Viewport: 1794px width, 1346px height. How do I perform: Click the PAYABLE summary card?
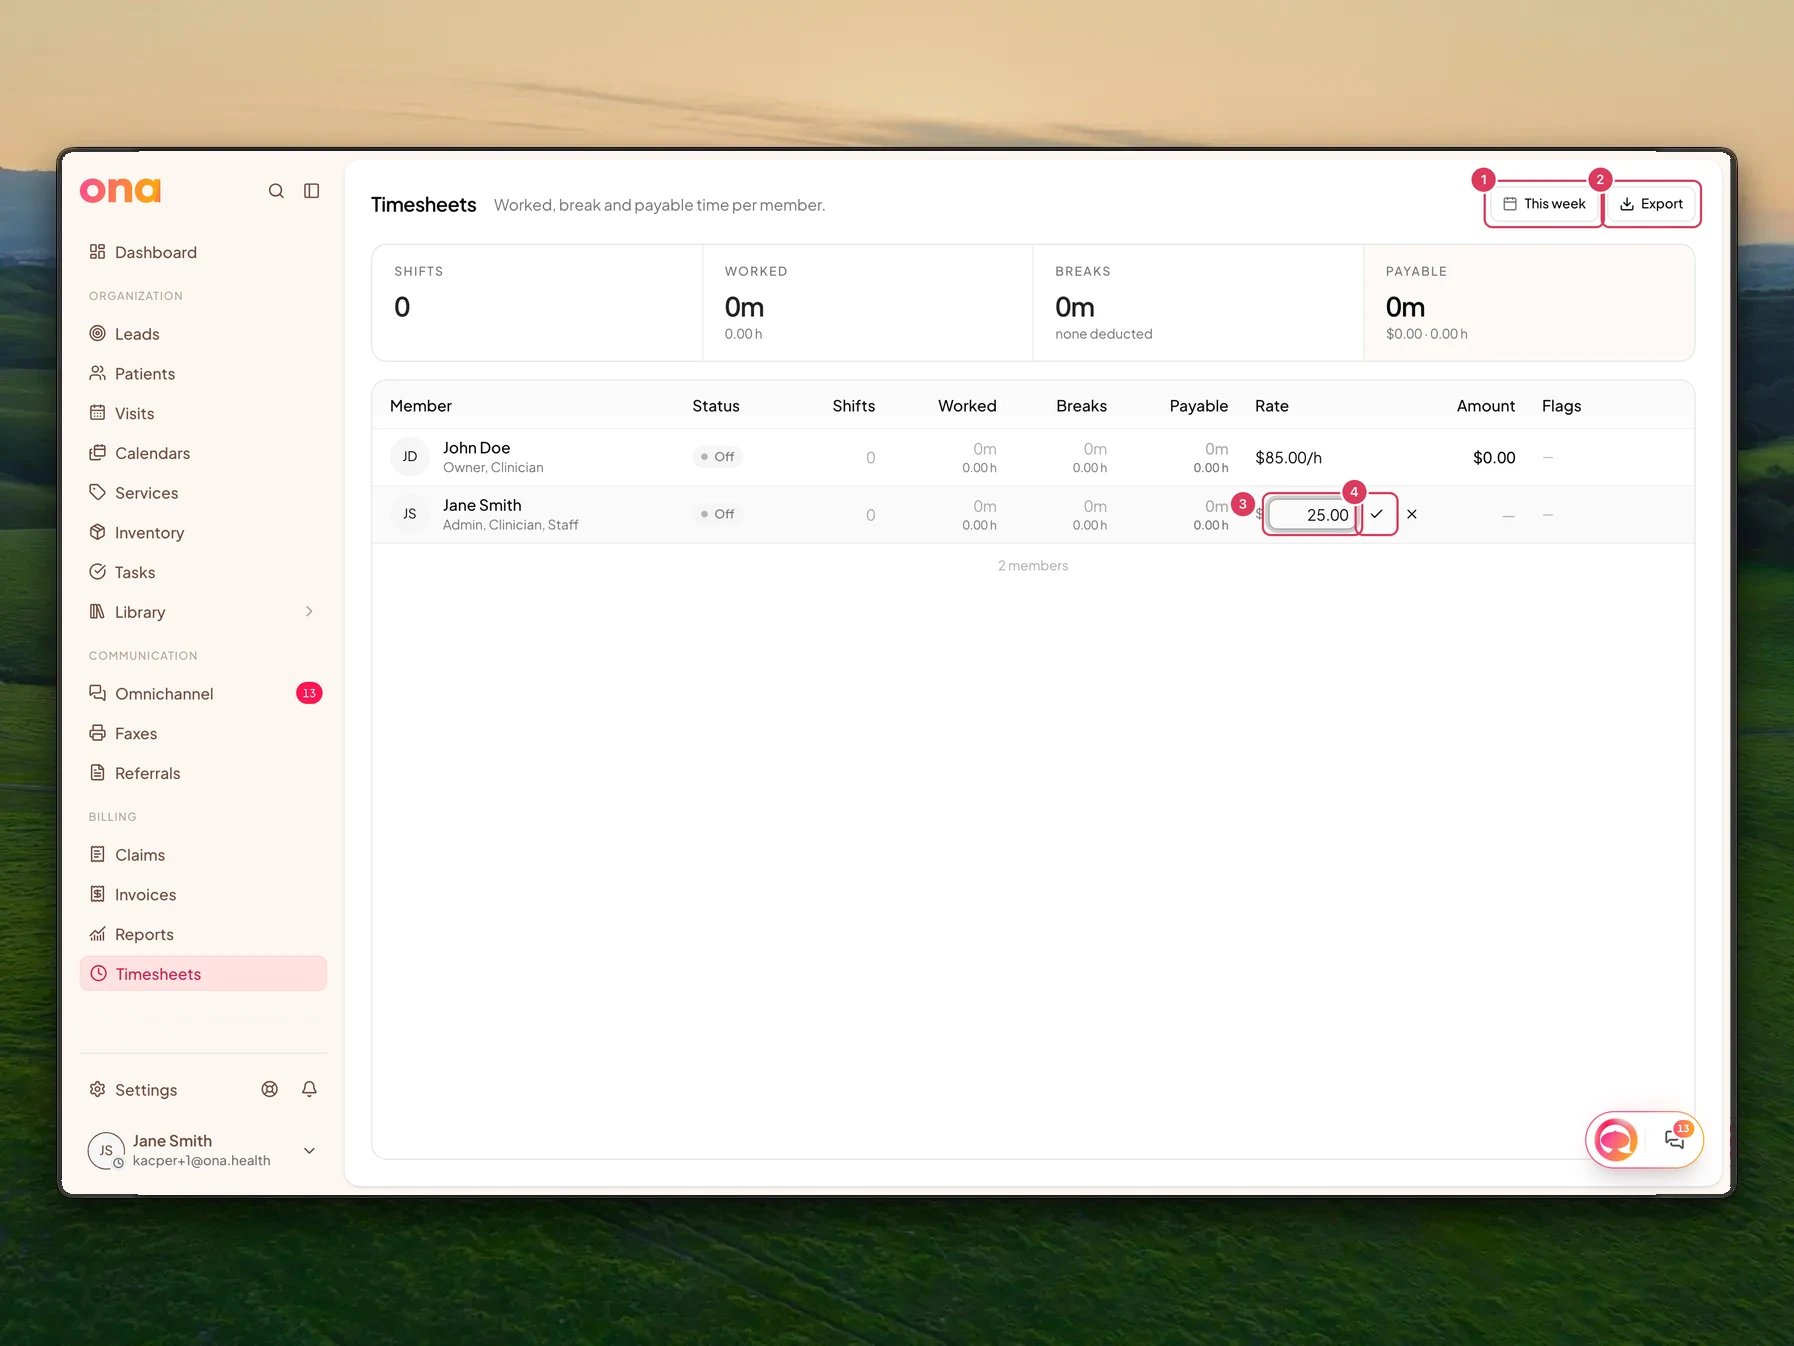click(1528, 303)
